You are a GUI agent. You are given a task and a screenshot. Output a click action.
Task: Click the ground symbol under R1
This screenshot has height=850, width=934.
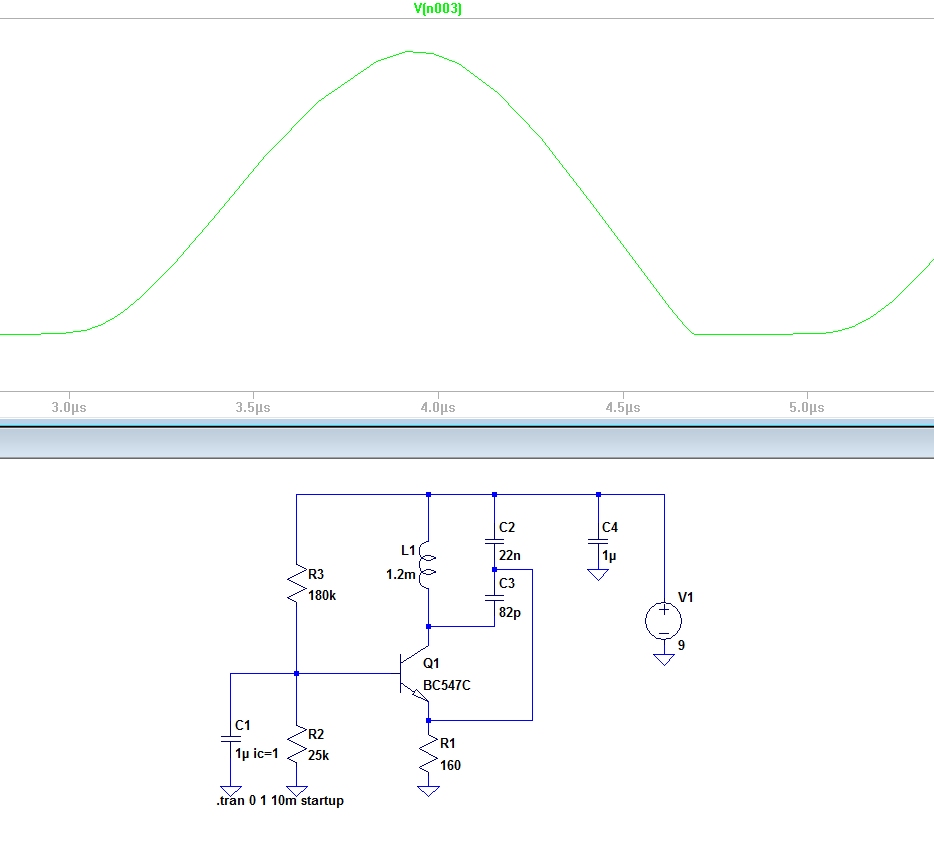coord(428,791)
